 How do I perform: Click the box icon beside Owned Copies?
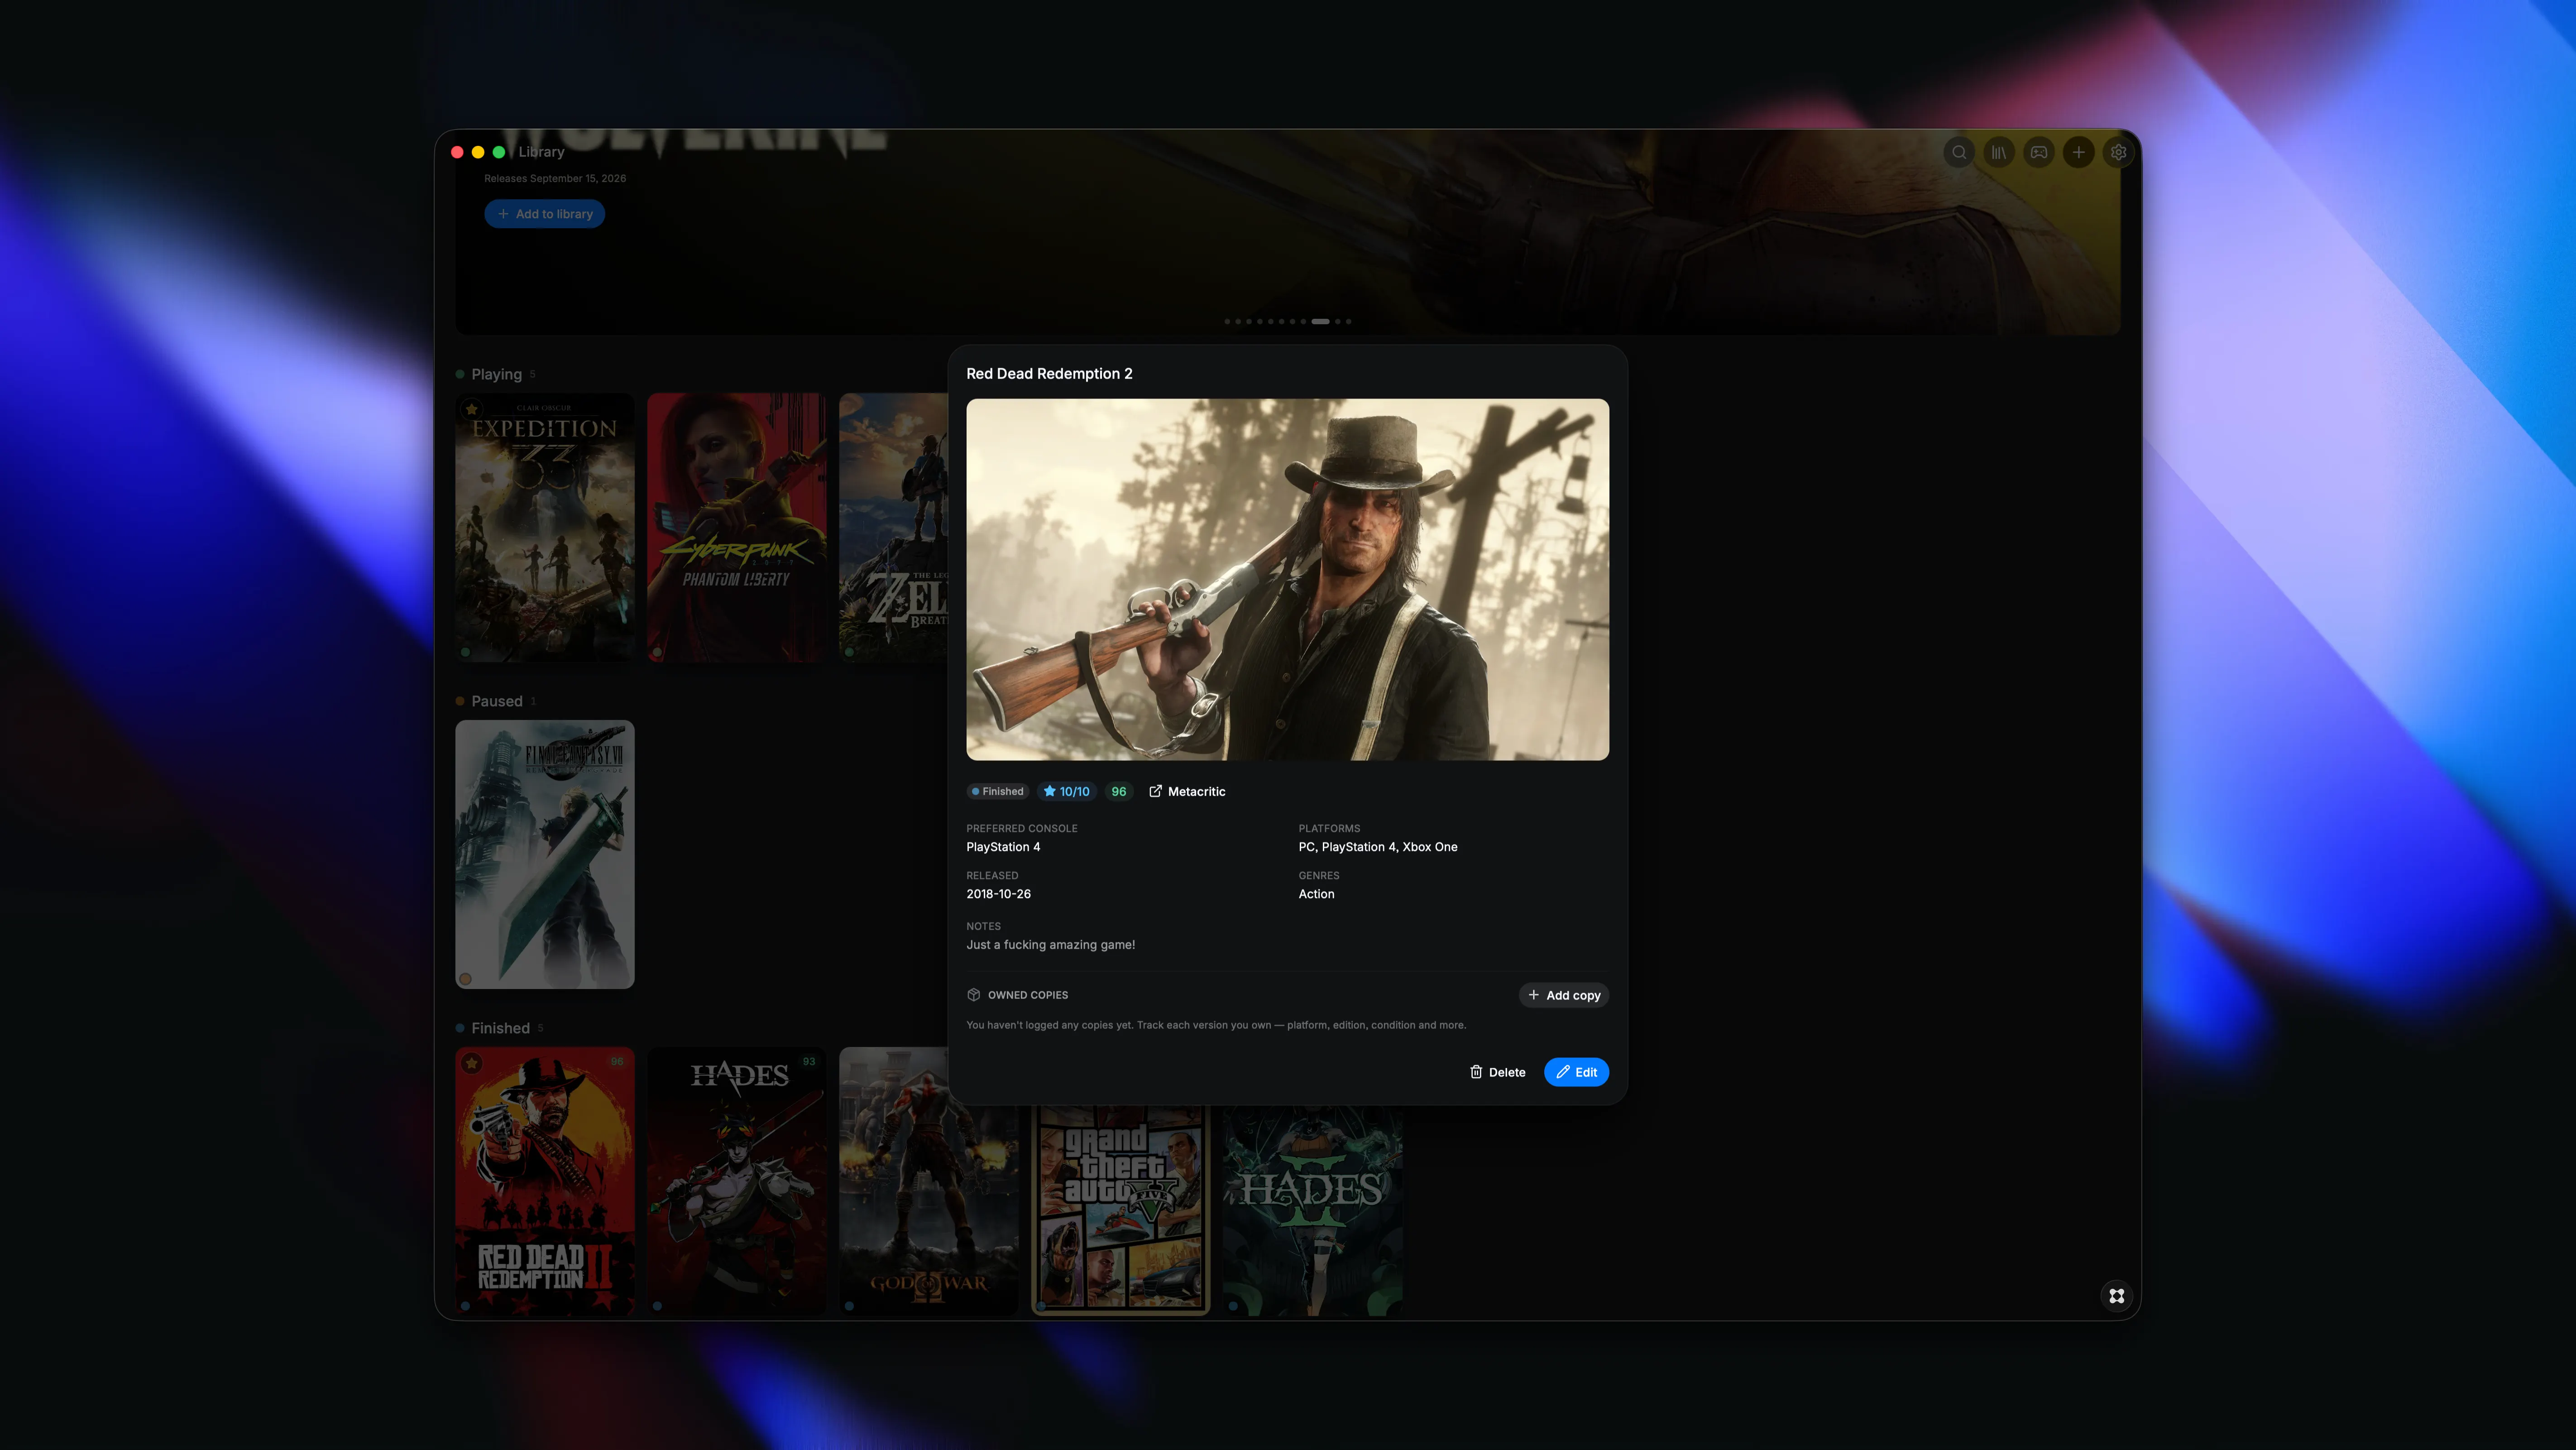pyautogui.click(x=974, y=995)
